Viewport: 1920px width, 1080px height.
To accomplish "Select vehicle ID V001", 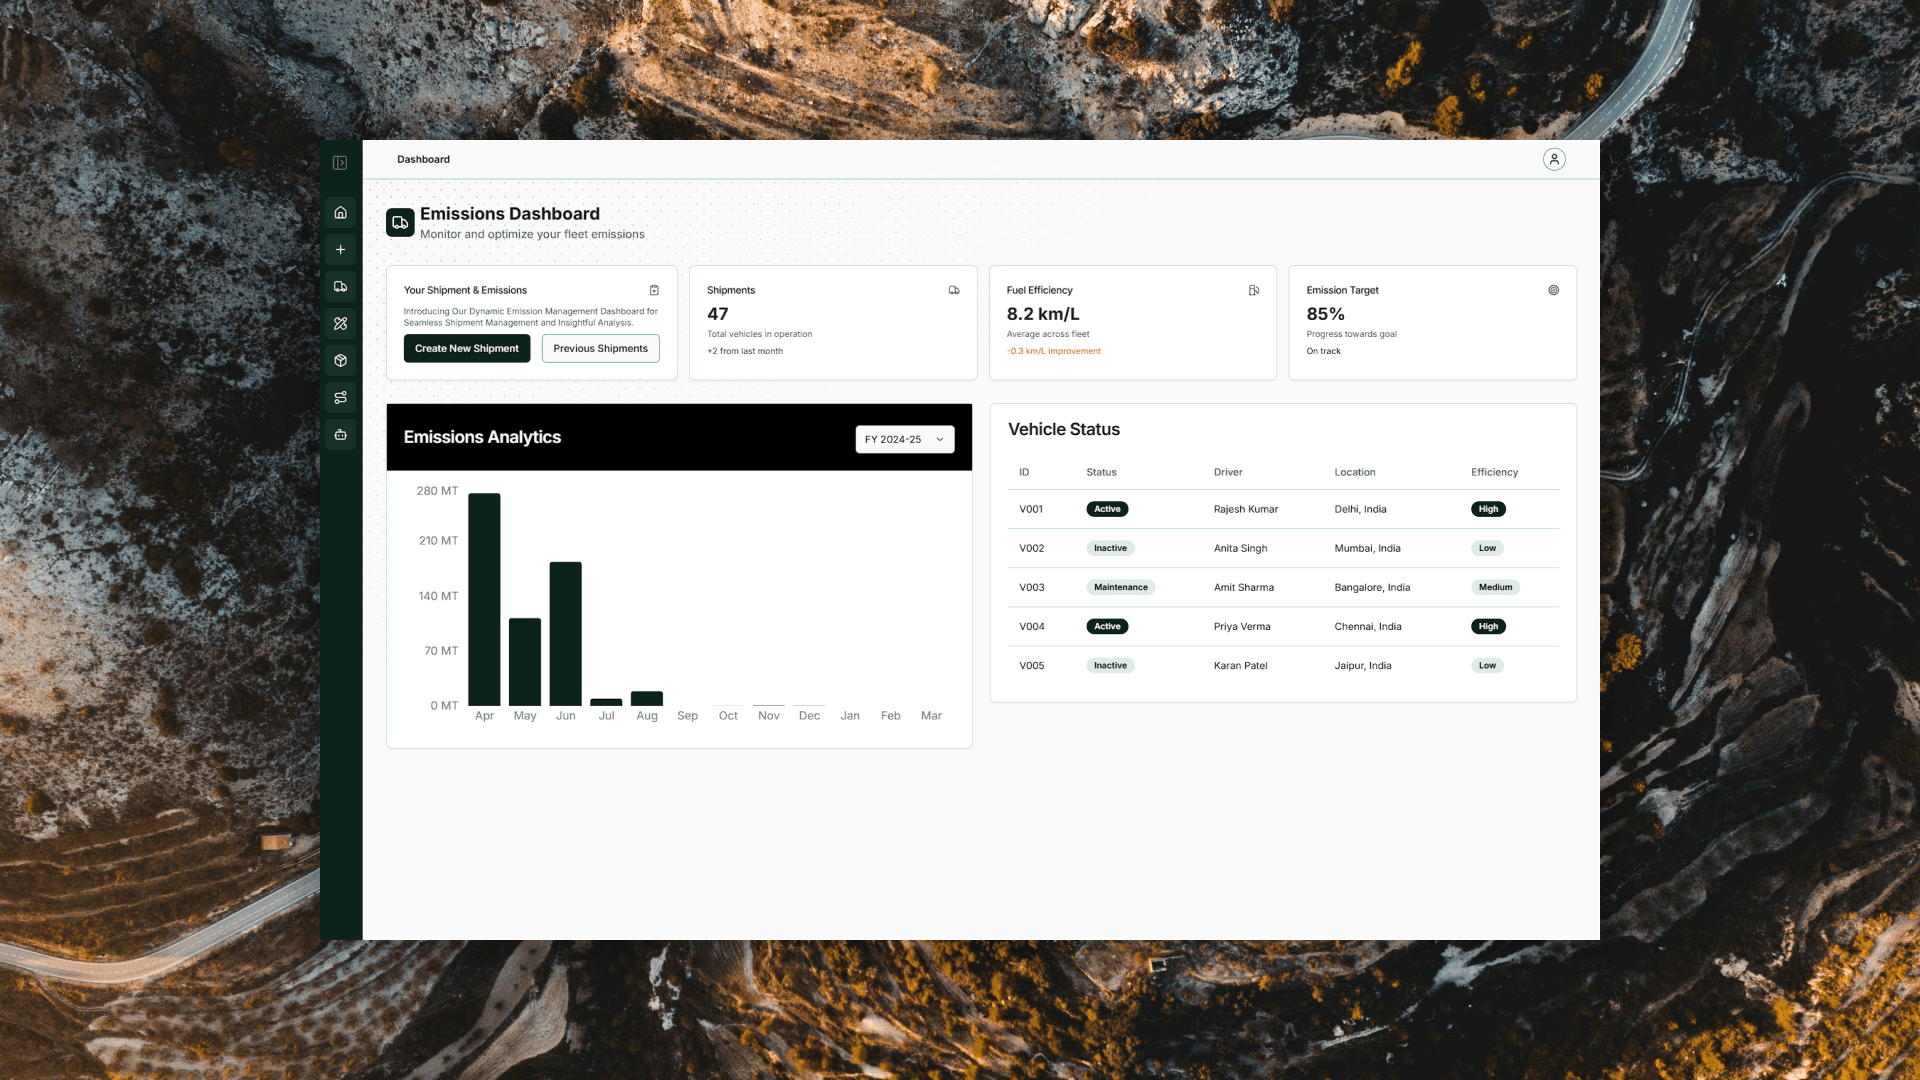I will click(x=1031, y=509).
